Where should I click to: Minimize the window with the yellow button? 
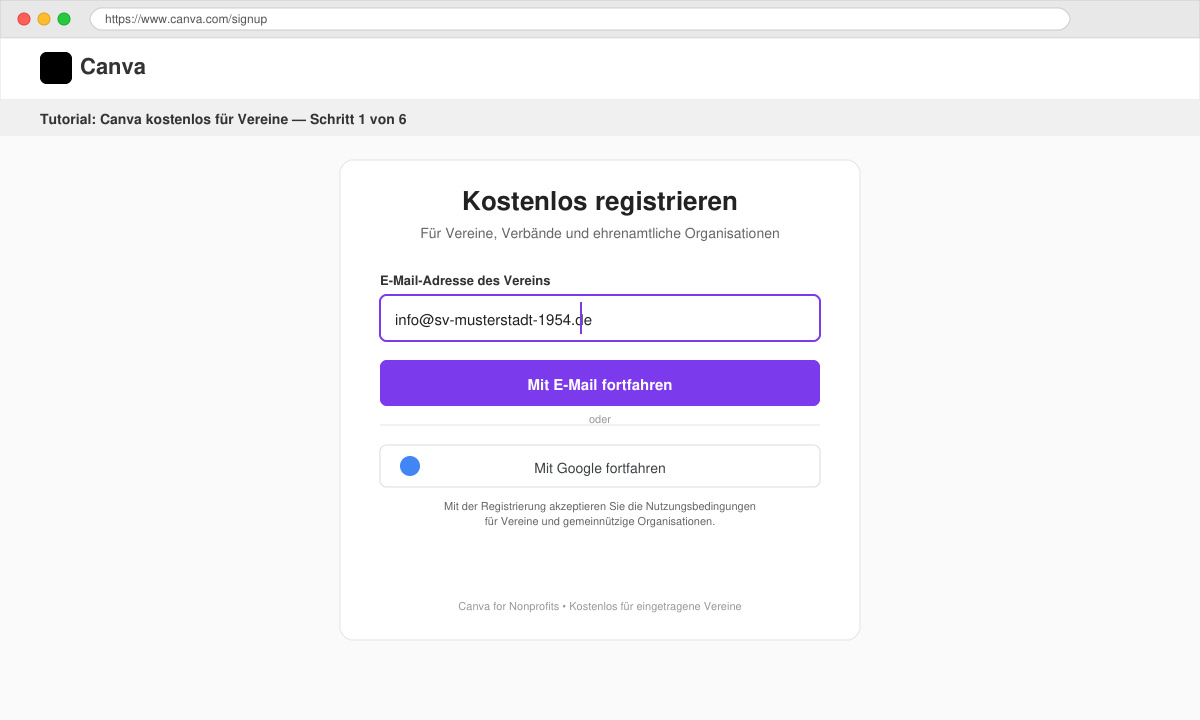pos(44,19)
